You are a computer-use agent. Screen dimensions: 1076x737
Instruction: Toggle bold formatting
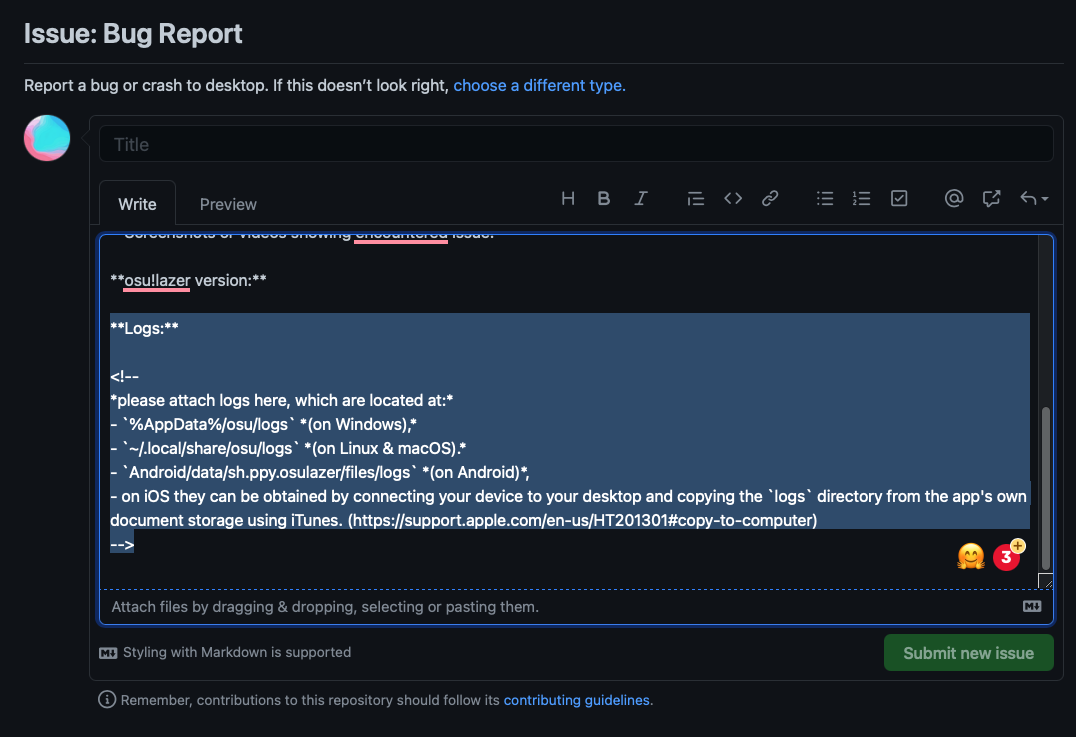(x=604, y=198)
